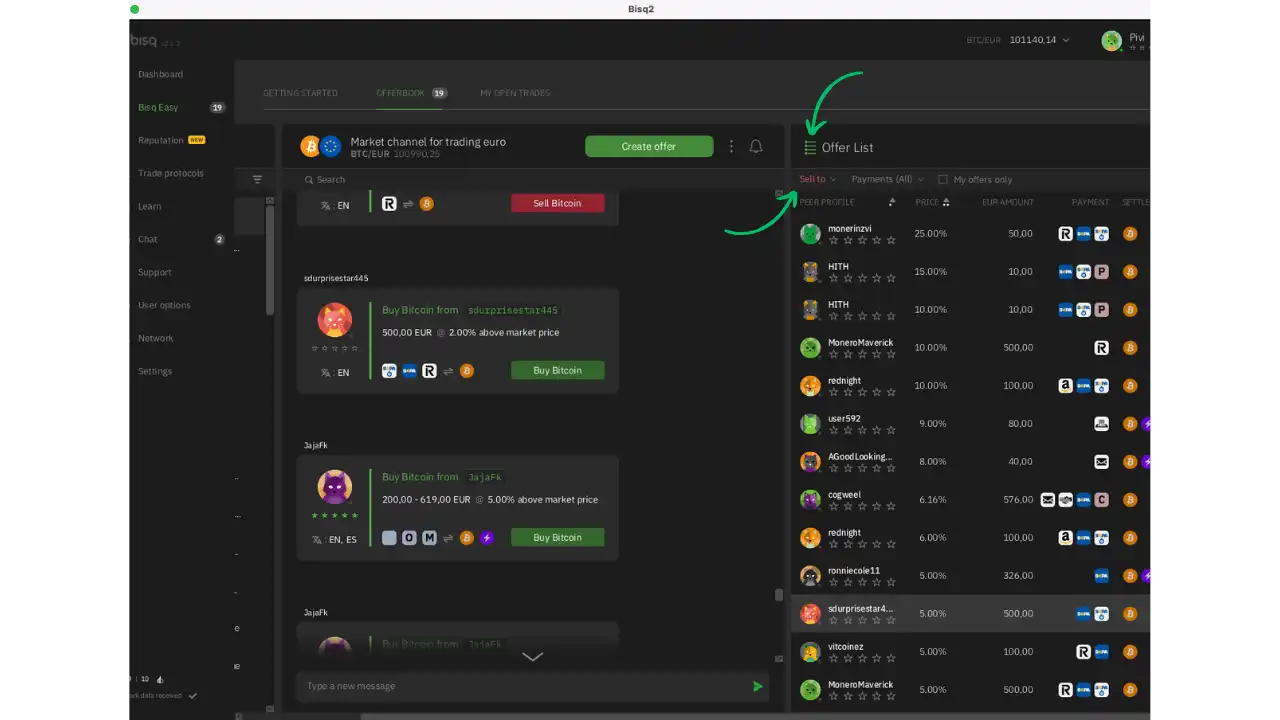Click JajaFk's purple cat avatar

[335, 487]
